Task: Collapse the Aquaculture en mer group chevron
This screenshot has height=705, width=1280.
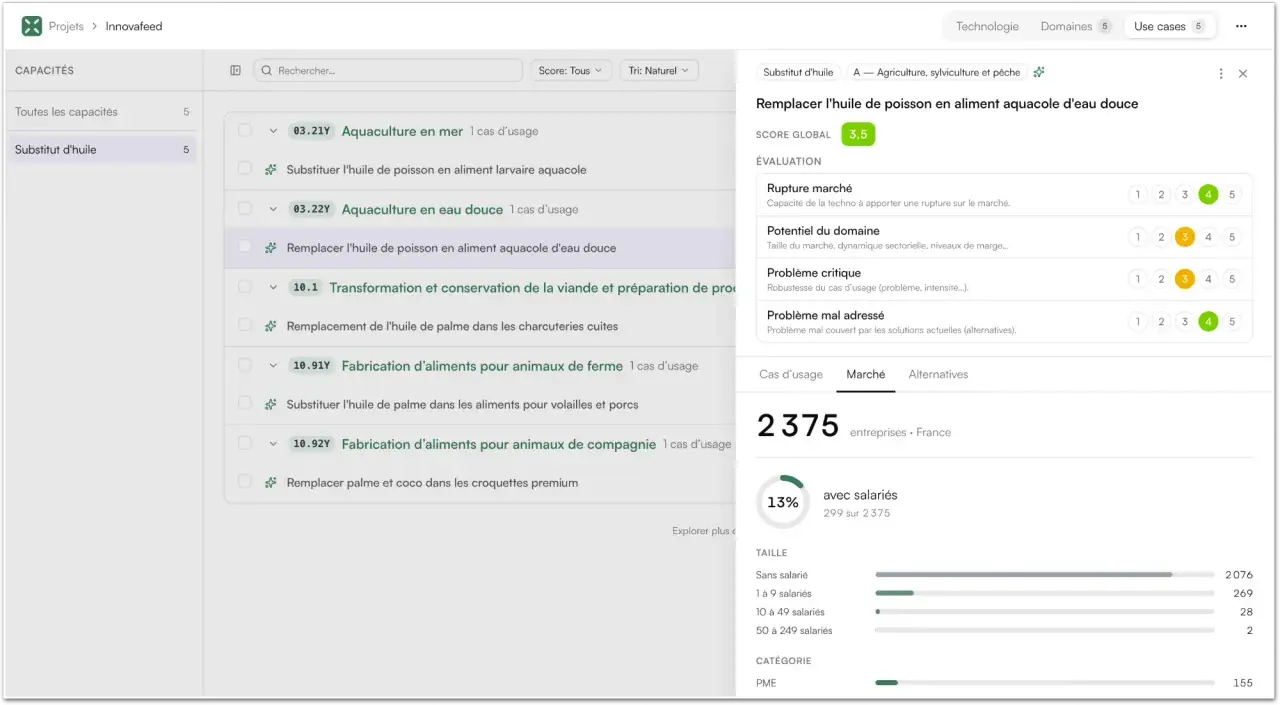Action: click(273, 131)
